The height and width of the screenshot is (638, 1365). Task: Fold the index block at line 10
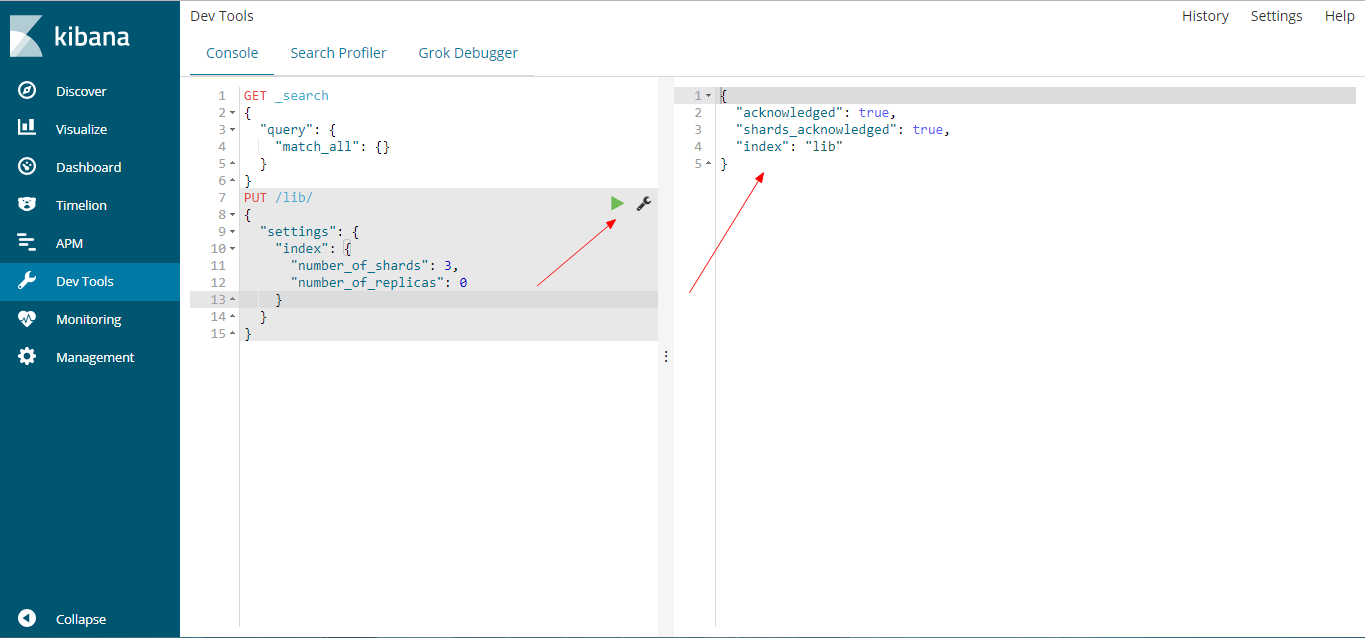pyautogui.click(x=233, y=249)
